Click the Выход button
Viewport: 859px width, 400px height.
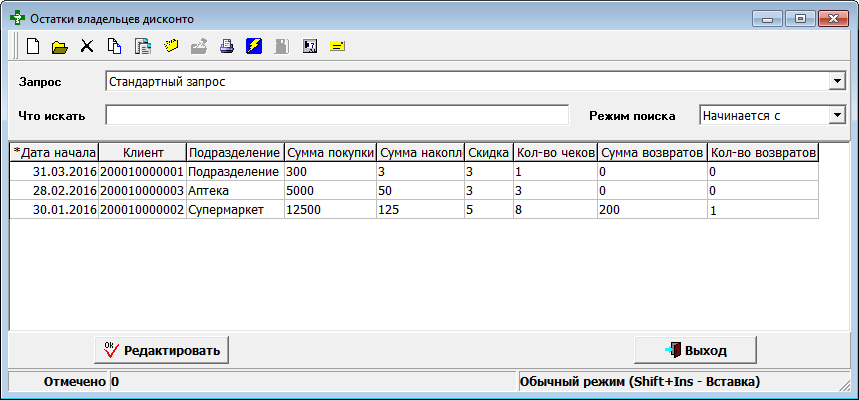pos(696,350)
